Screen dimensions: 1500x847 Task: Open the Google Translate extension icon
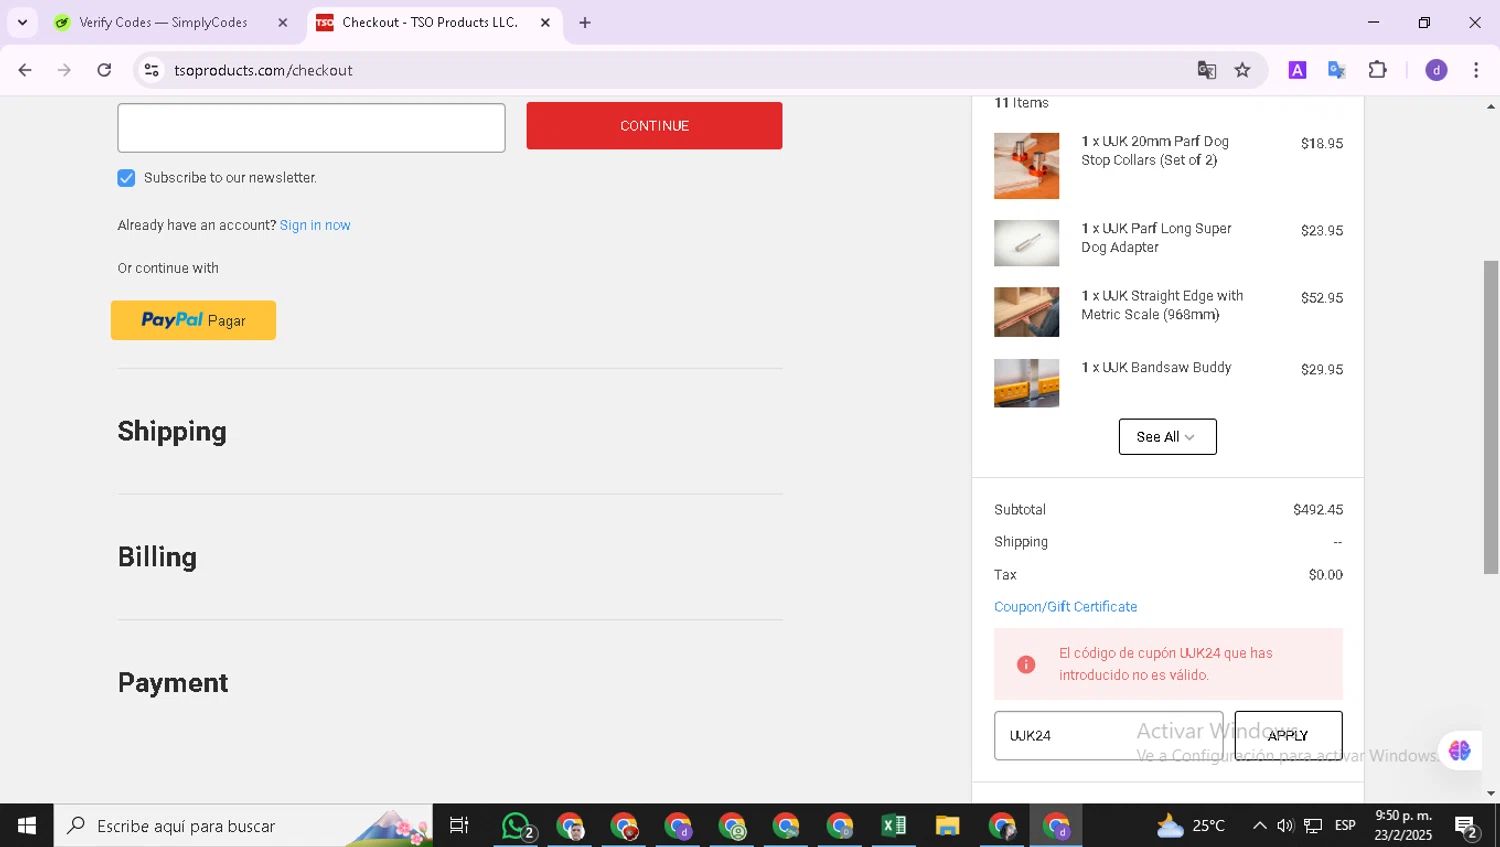pyautogui.click(x=1337, y=70)
